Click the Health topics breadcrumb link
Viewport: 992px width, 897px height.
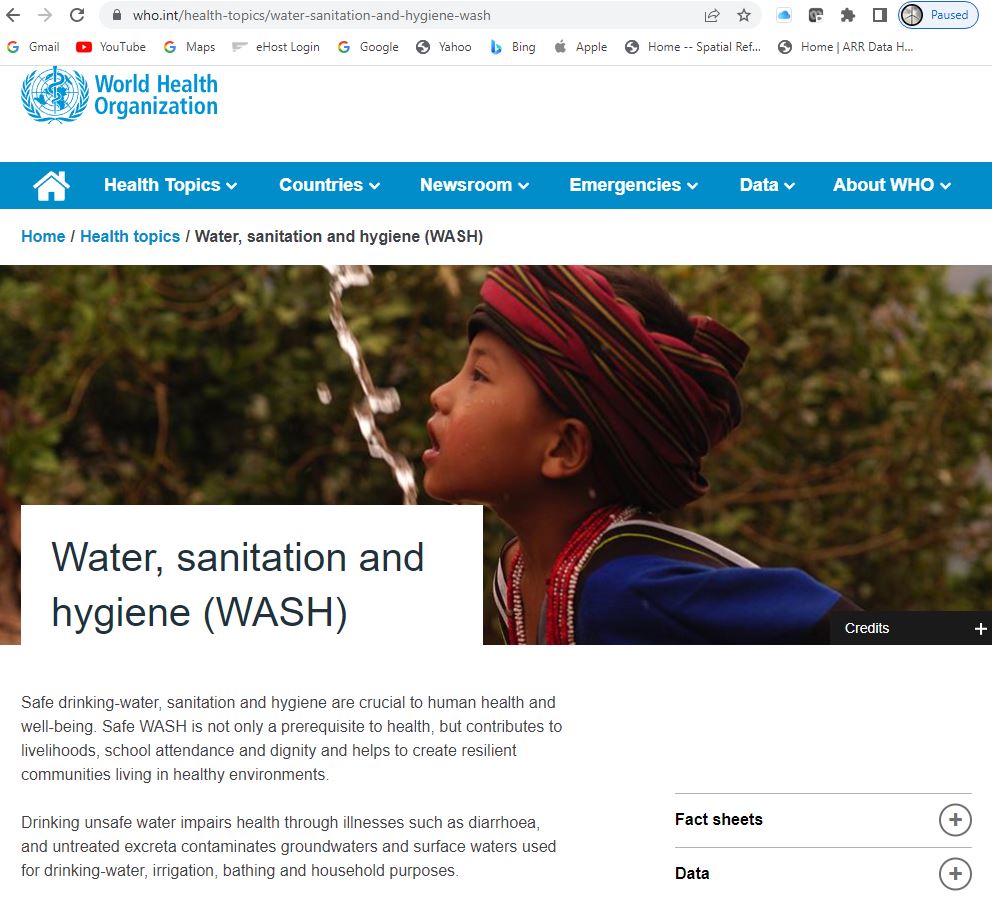pyautogui.click(x=130, y=237)
